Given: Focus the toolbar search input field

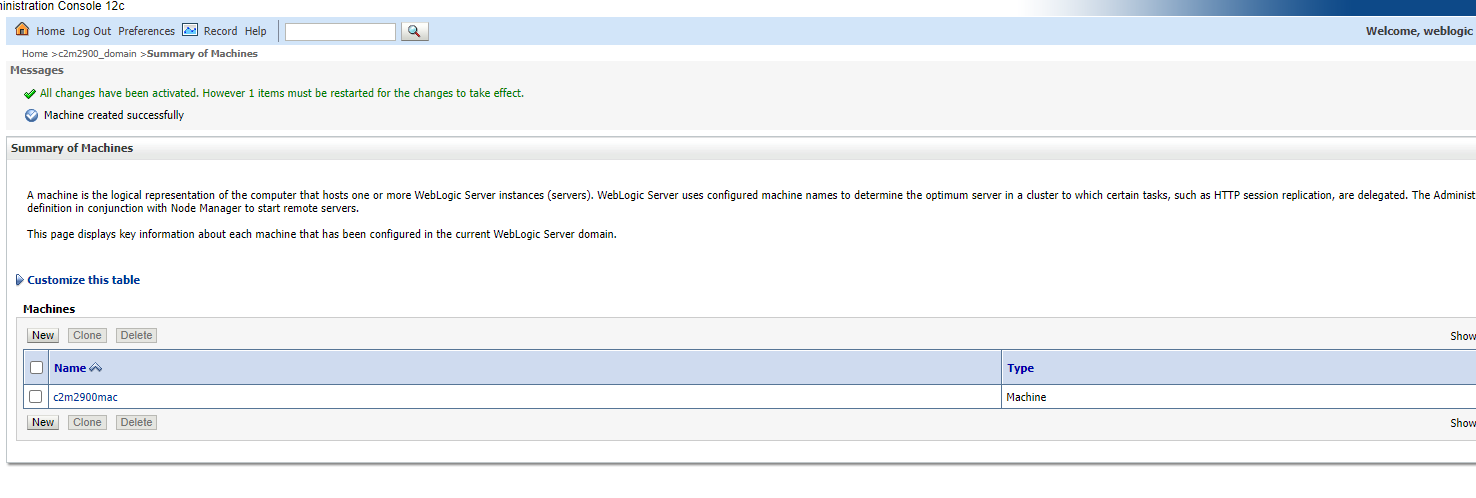Looking at the screenshot, I should (340, 32).
